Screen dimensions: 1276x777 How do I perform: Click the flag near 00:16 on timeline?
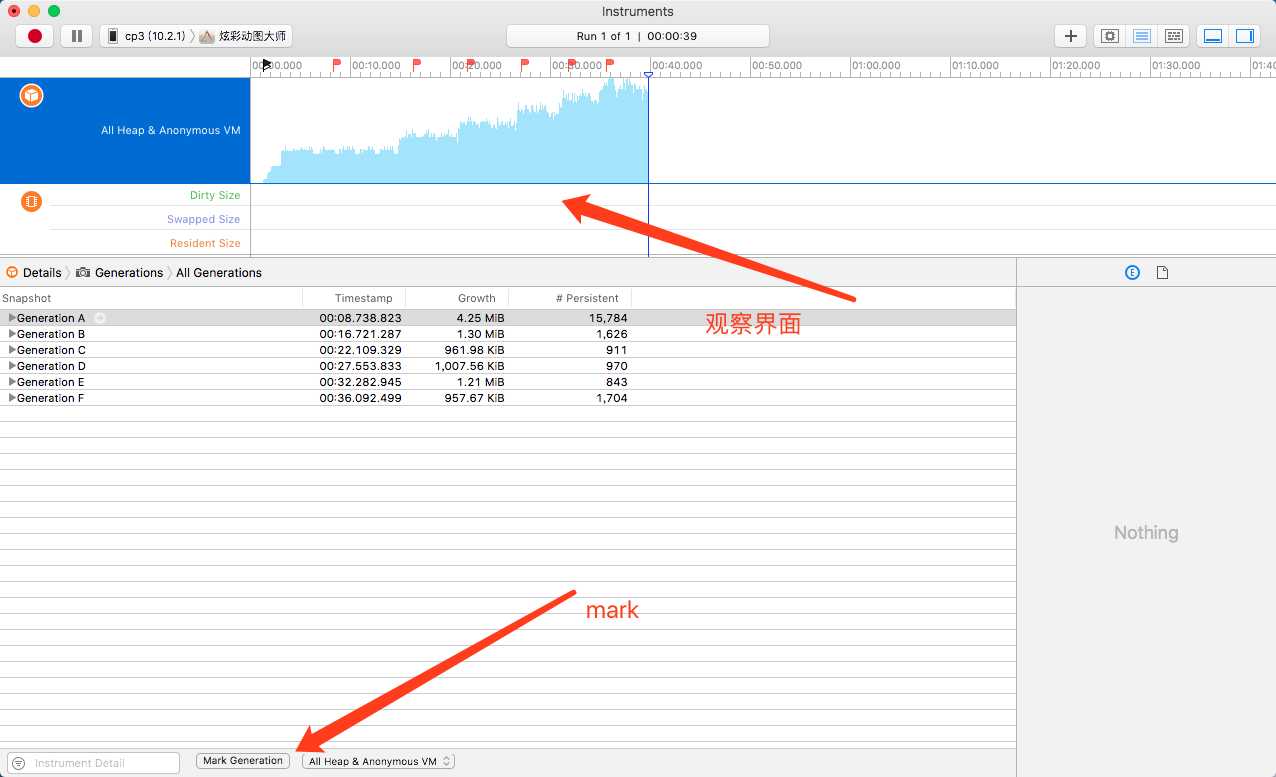tap(417, 64)
